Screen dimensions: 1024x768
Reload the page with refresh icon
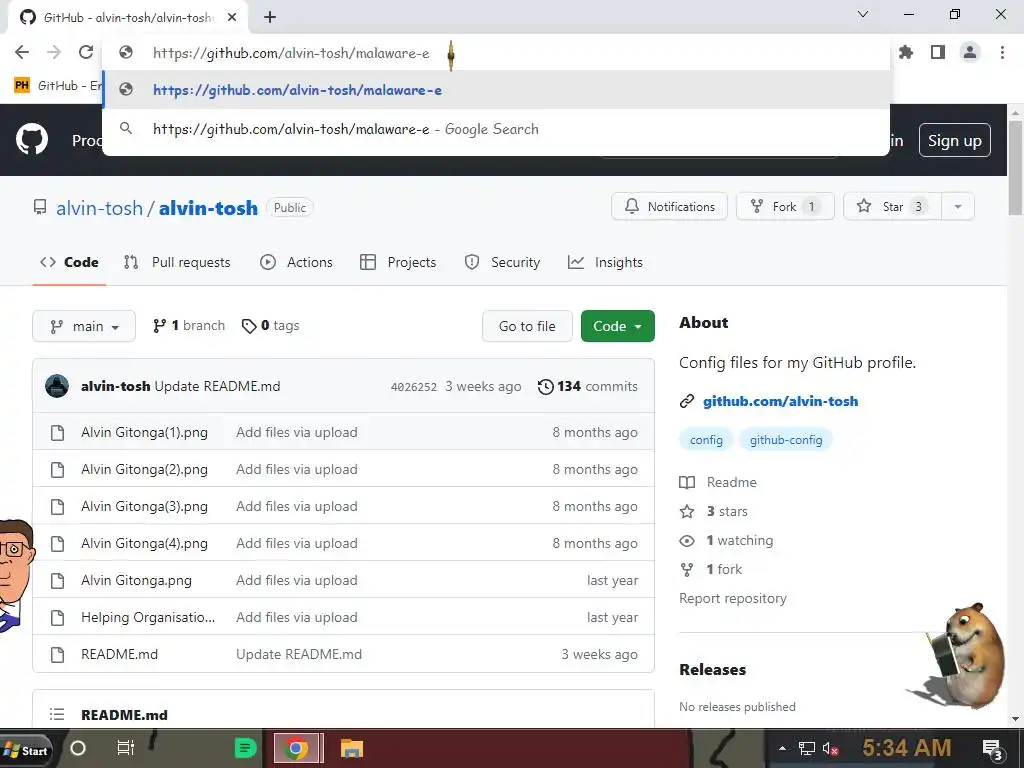(86, 52)
